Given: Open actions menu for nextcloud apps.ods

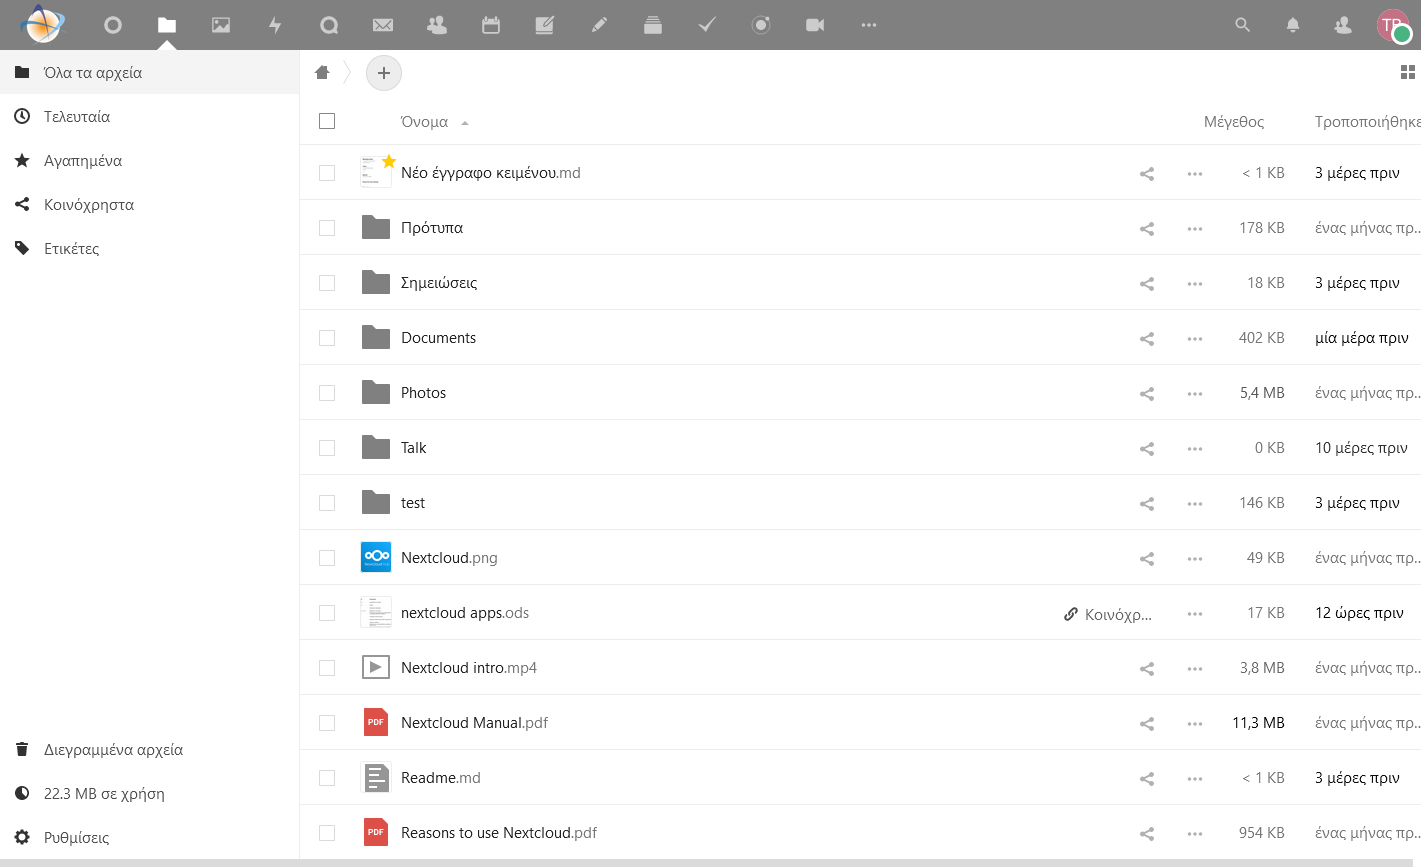Looking at the screenshot, I should coord(1195,614).
